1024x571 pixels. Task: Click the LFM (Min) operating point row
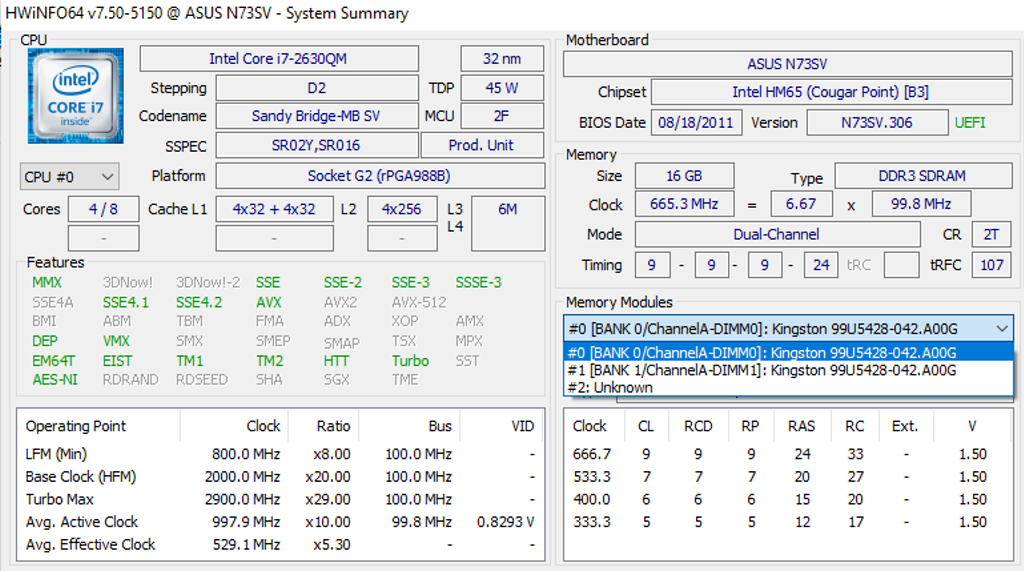(280, 454)
